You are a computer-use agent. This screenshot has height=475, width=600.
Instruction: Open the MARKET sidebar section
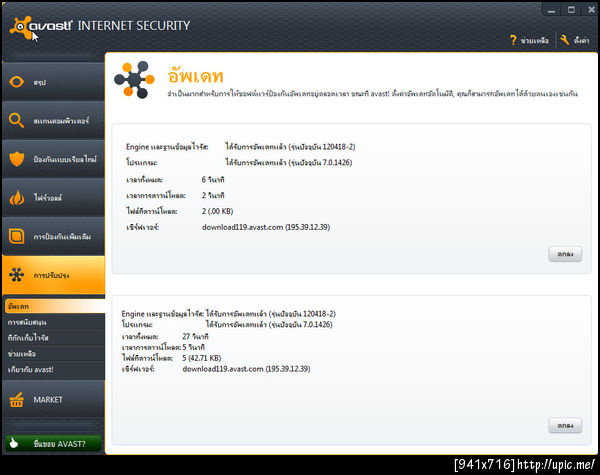click(53, 400)
